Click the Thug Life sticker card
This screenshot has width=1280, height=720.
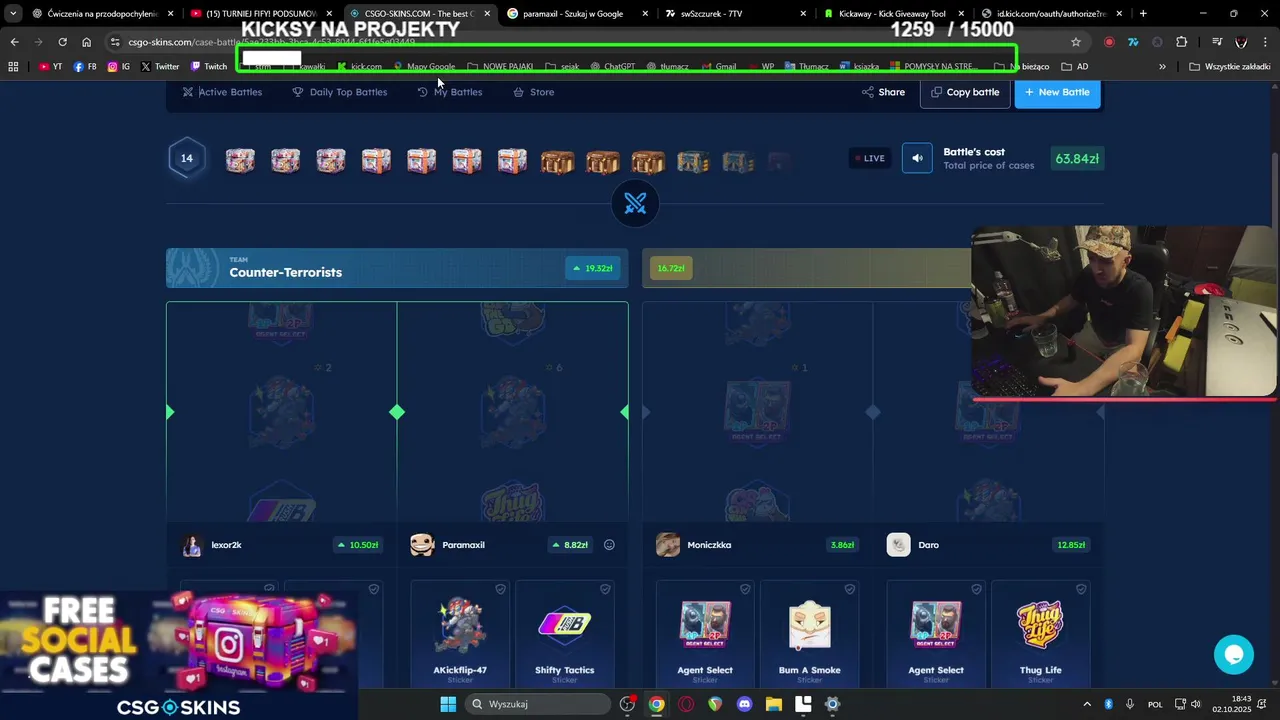[x=1040, y=634]
